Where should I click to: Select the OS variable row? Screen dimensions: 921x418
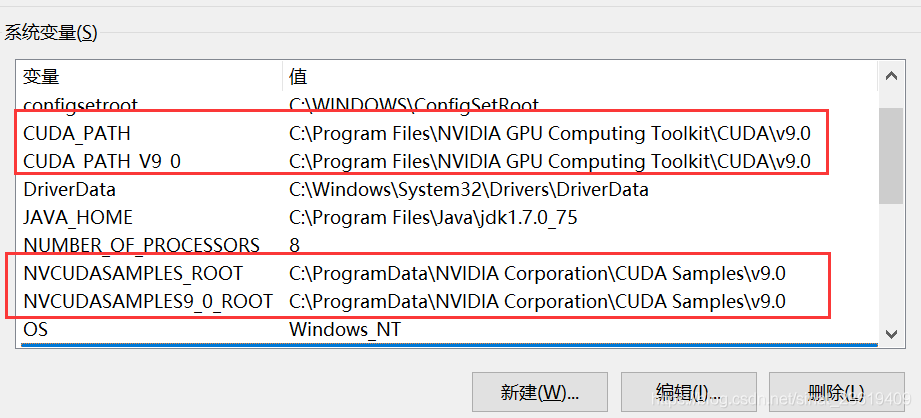pyautogui.click(x=36, y=329)
